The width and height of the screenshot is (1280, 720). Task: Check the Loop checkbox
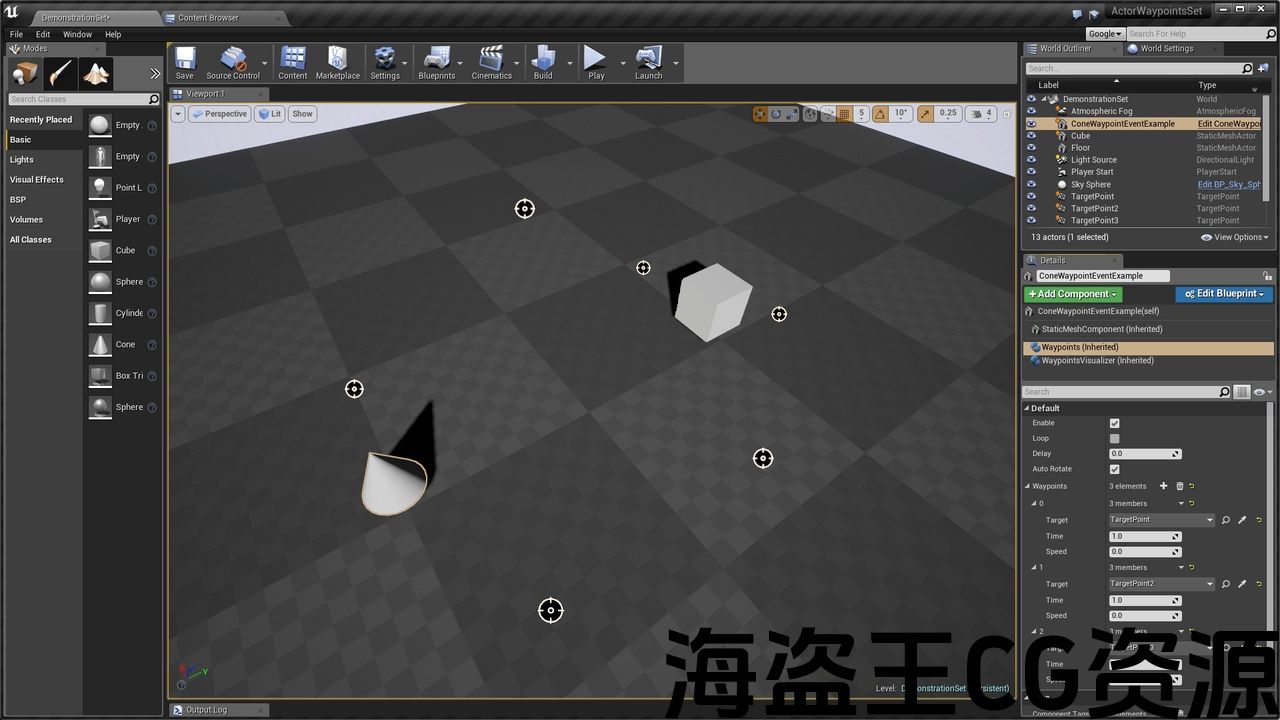point(1115,438)
